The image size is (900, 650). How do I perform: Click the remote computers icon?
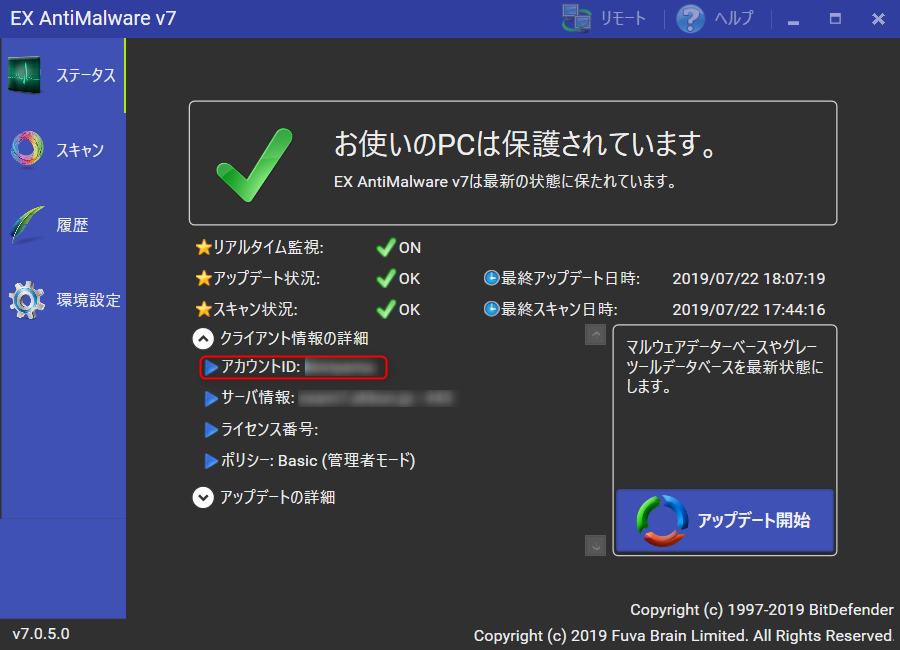[576, 18]
